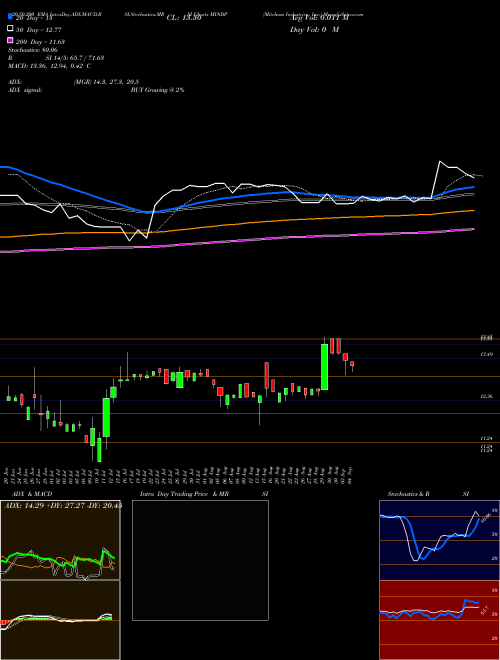Click the 'CL: 13.30' closing price label

[184, 18]
